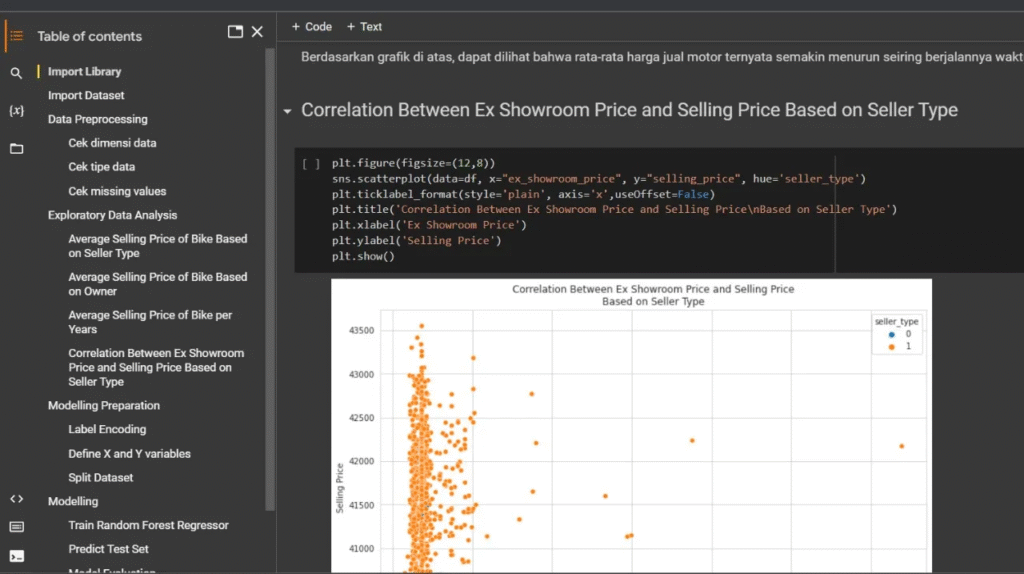
Task: Open the Files folder icon in sidebar
Action: [x=16, y=149]
